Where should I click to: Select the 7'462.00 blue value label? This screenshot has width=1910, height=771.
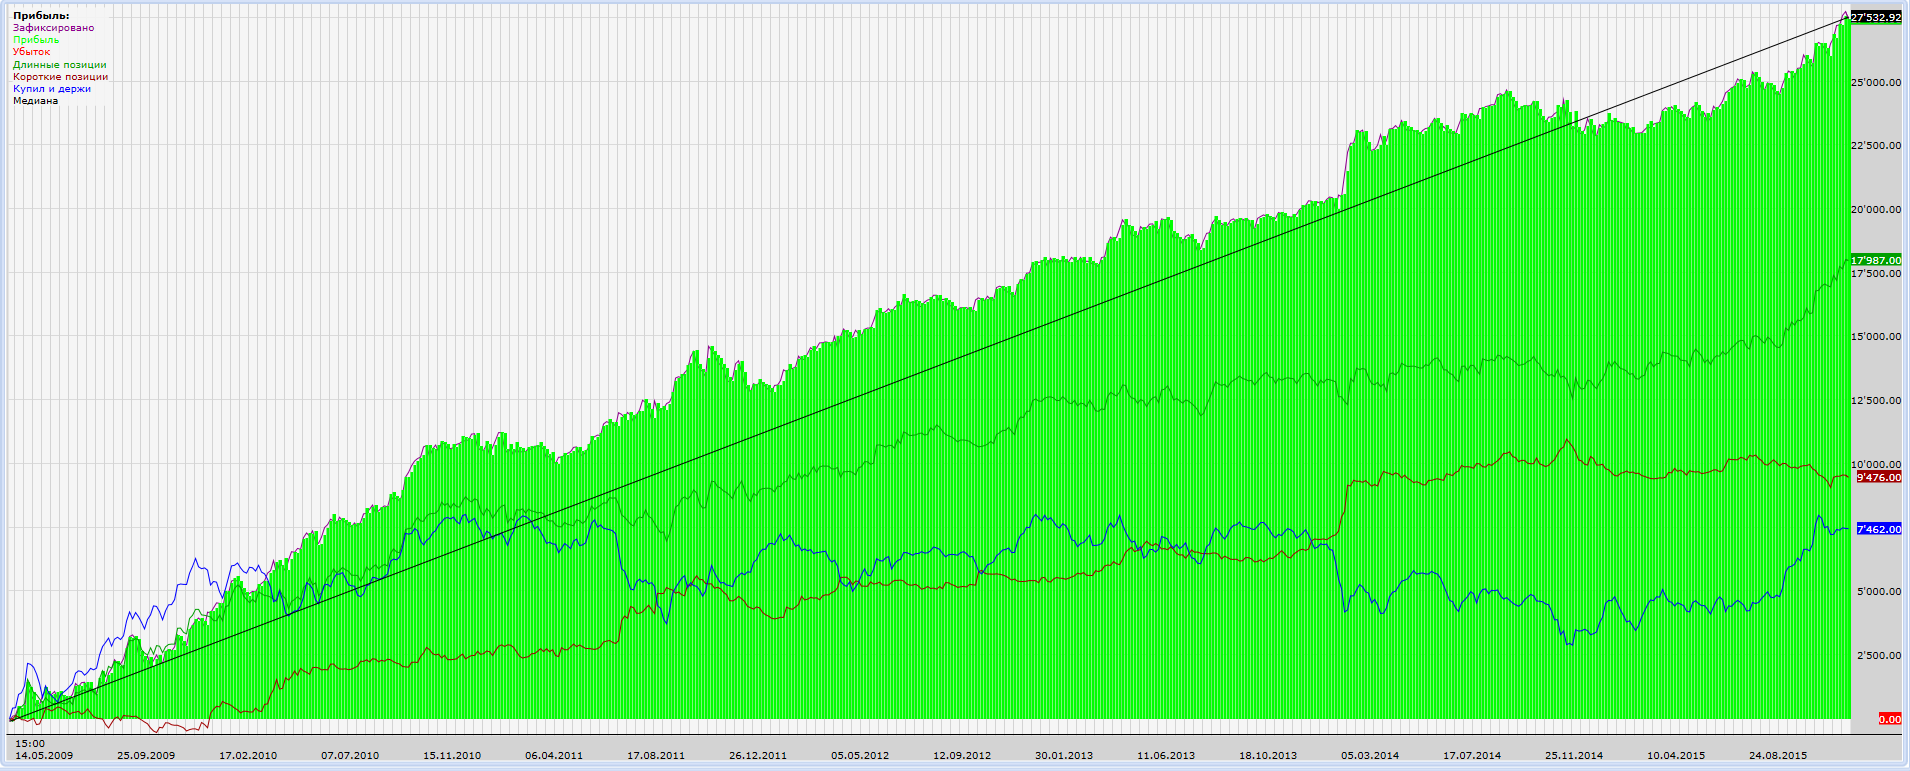[x=1878, y=529]
